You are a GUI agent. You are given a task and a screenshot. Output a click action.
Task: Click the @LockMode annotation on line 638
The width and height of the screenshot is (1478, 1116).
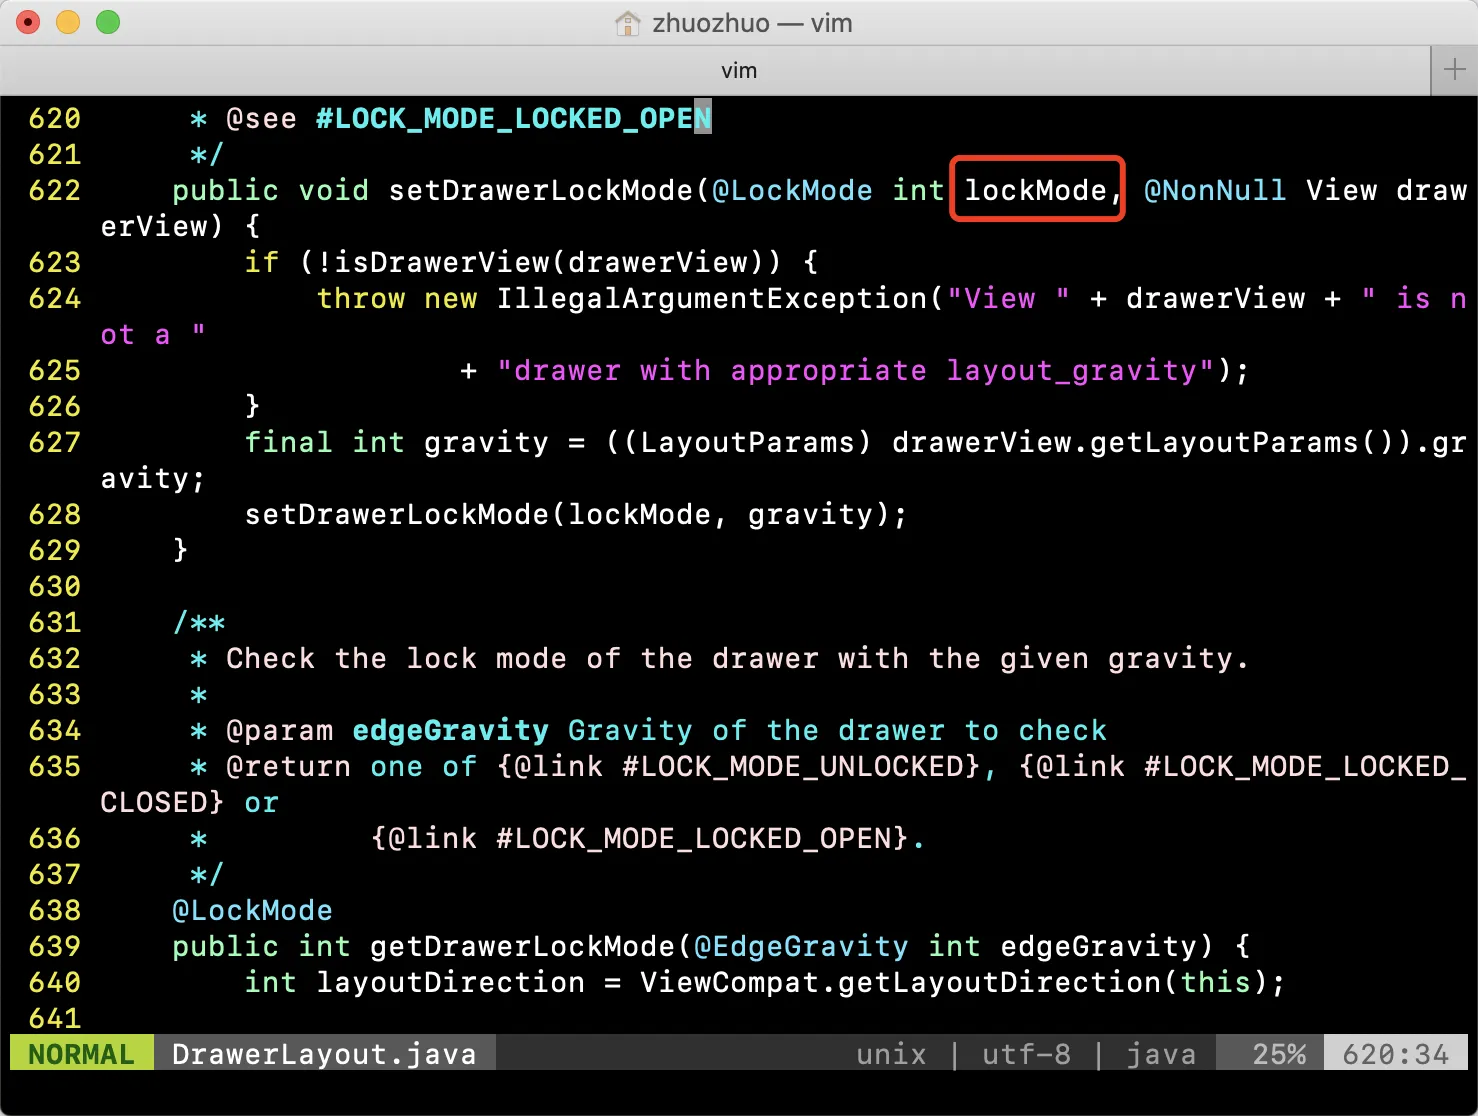pyautogui.click(x=252, y=910)
